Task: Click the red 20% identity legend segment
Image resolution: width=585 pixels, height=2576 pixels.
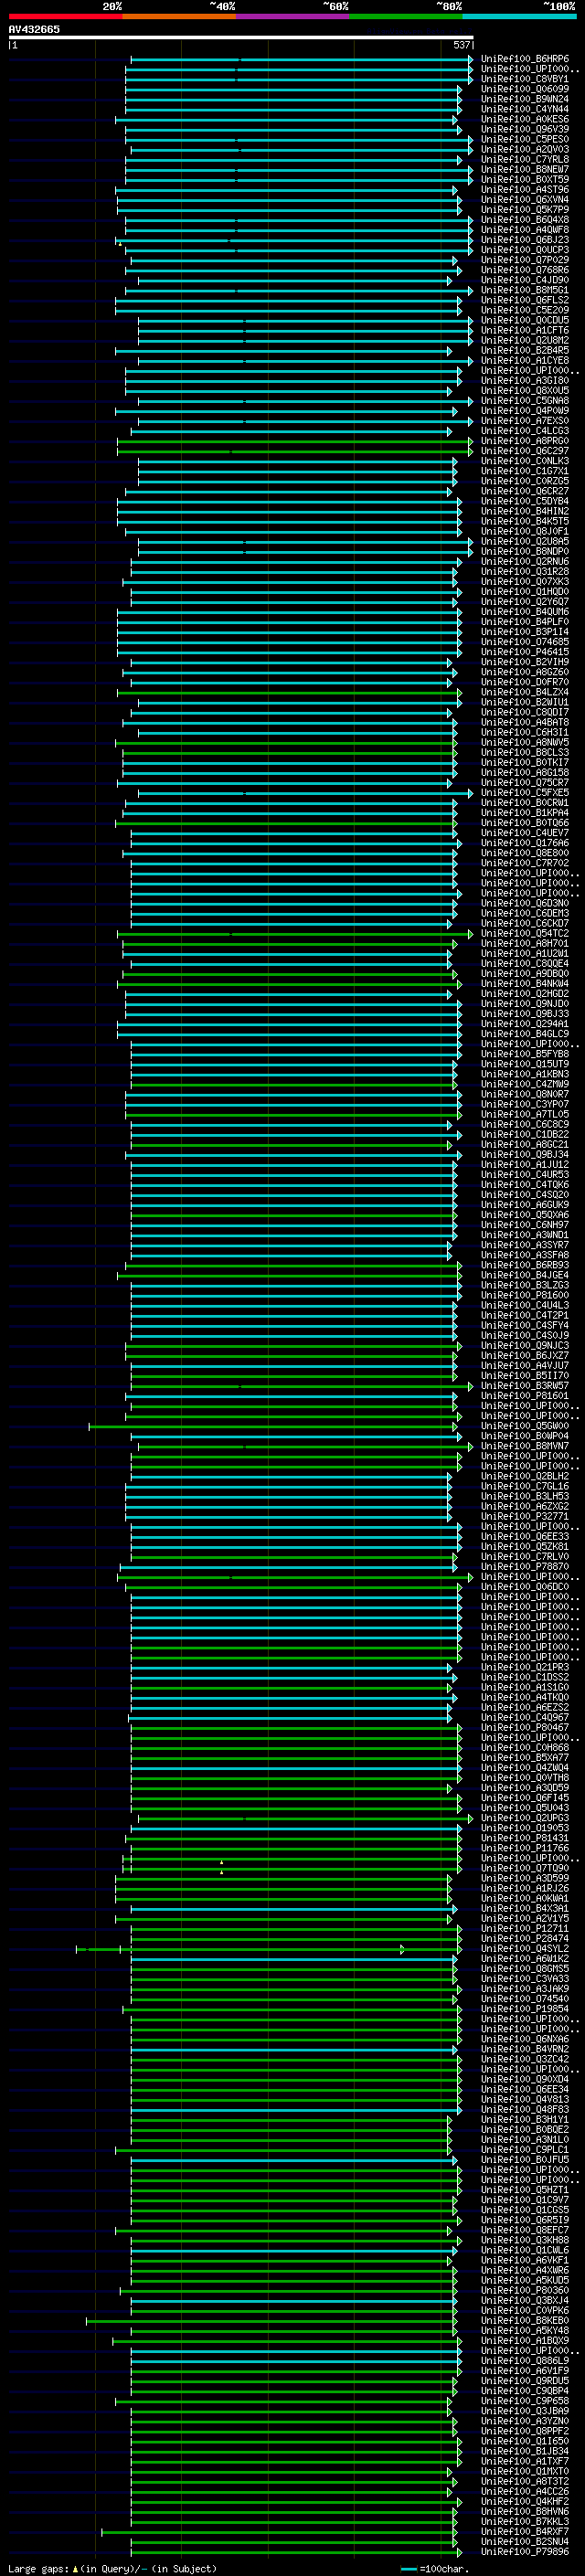Action: coord(65,16)
